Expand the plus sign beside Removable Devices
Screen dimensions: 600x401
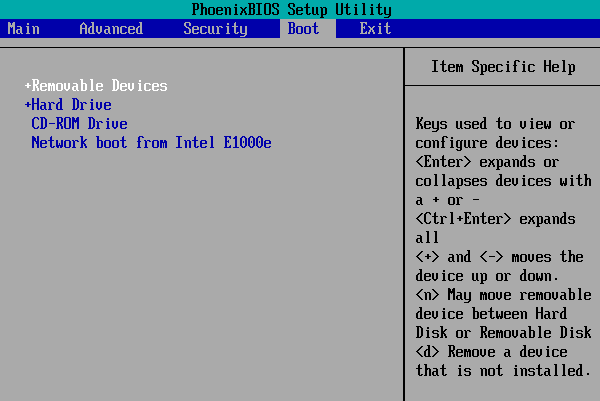[x=28, y=86]
